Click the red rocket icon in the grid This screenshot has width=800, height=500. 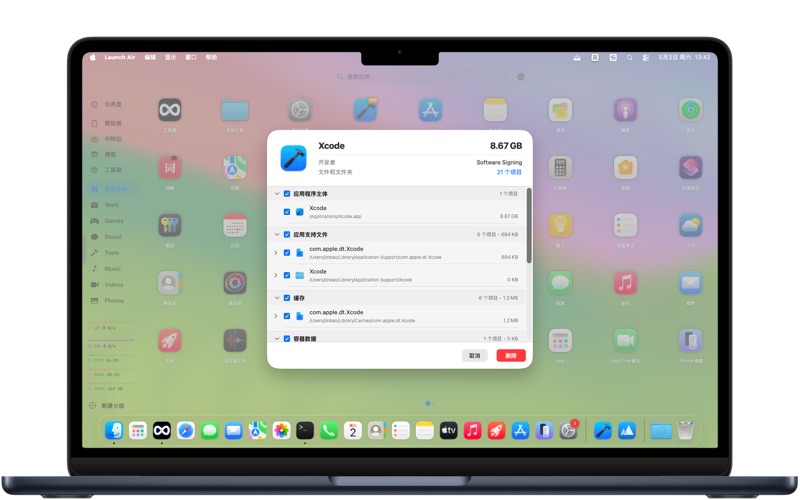coord(170,340)
